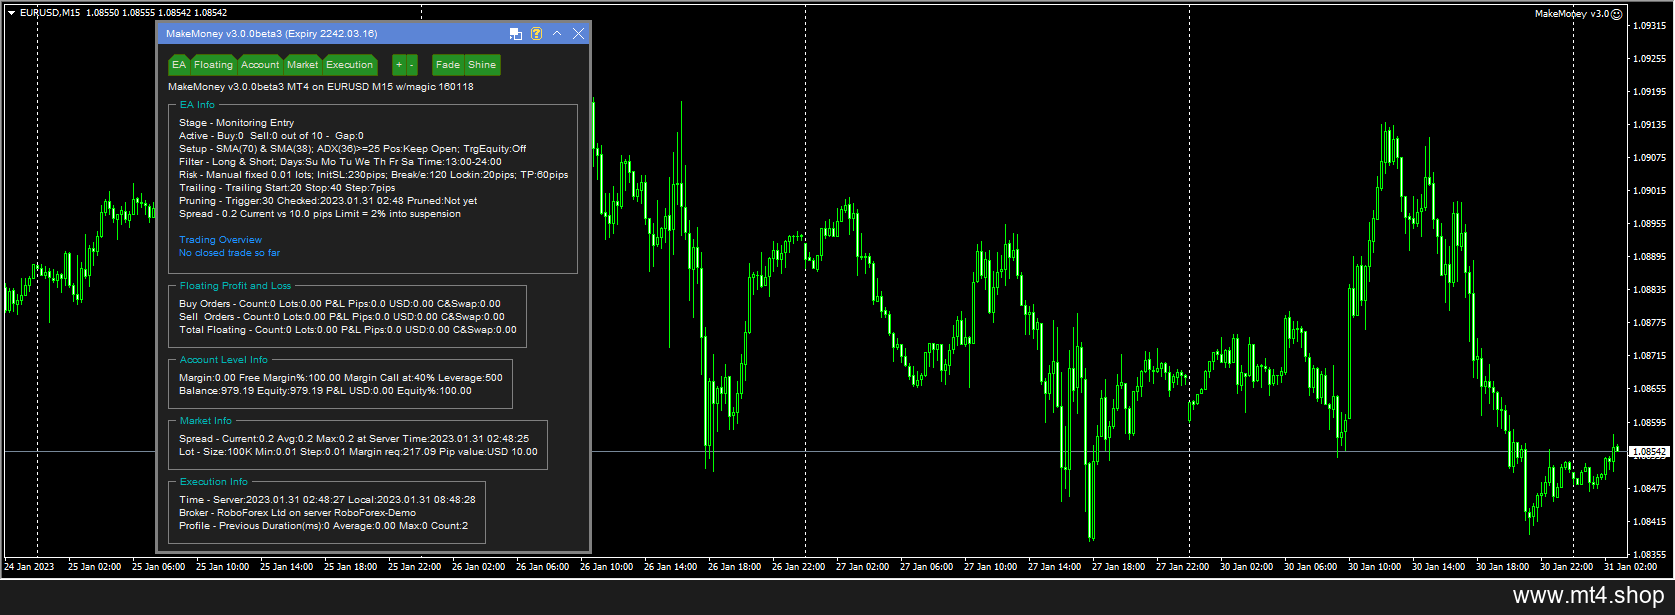
Task: Click the "Account Level Info" heading
Action: click(224, 360)
